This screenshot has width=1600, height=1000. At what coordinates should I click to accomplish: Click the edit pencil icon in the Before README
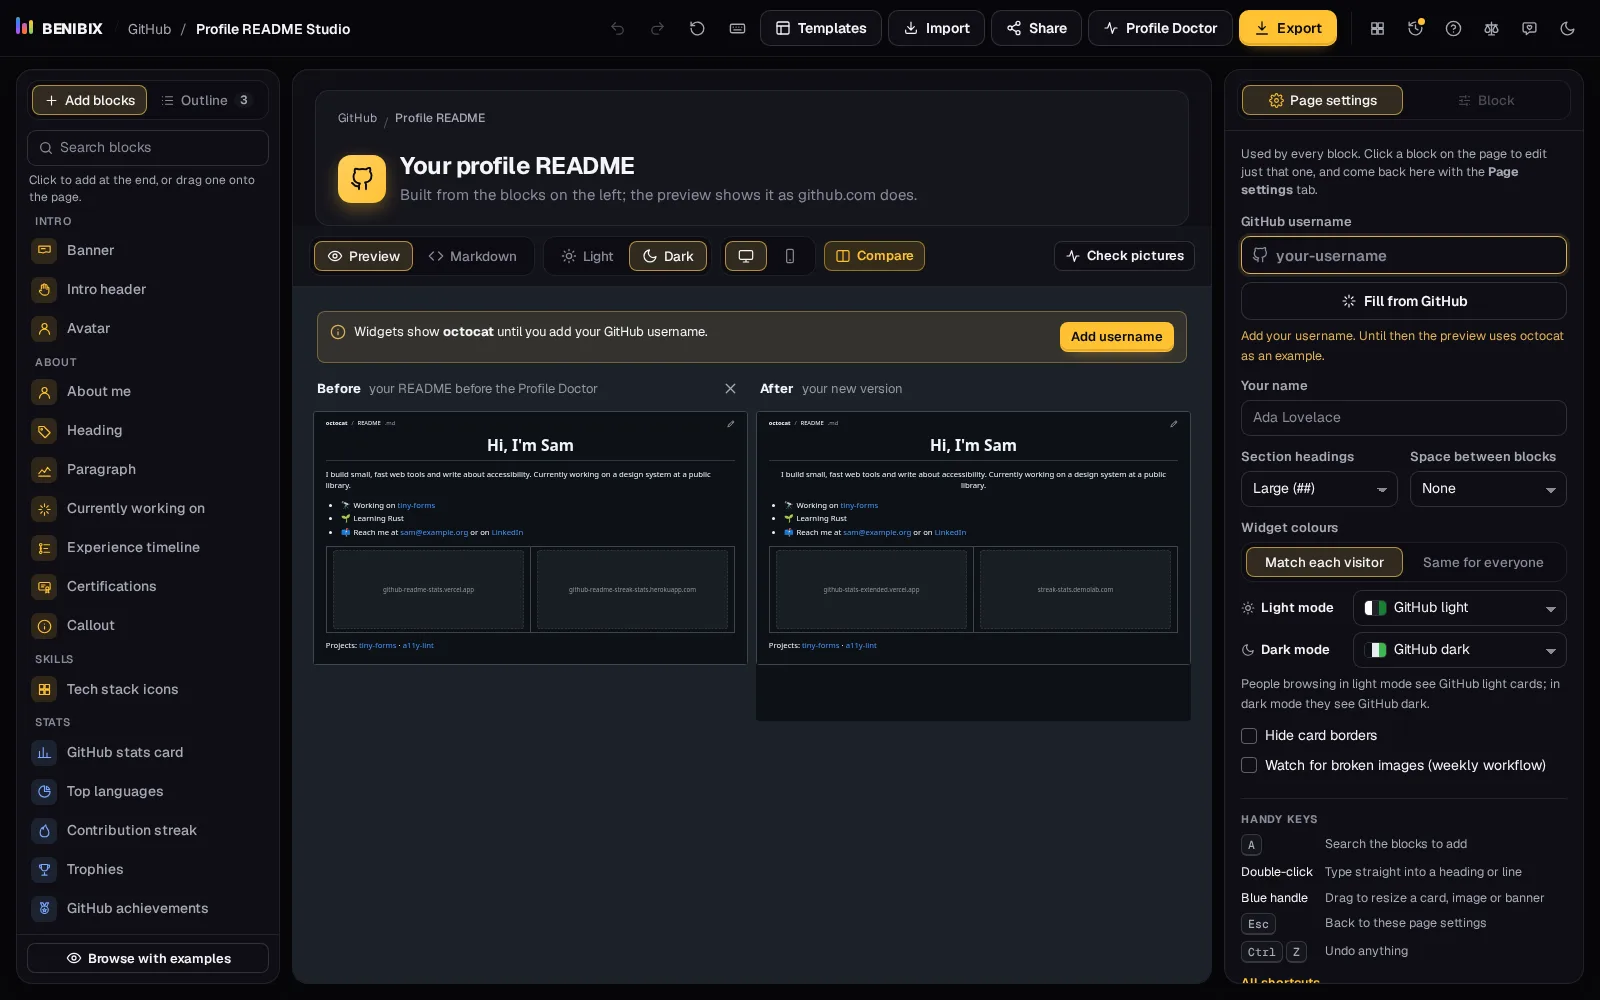point(731,424)
